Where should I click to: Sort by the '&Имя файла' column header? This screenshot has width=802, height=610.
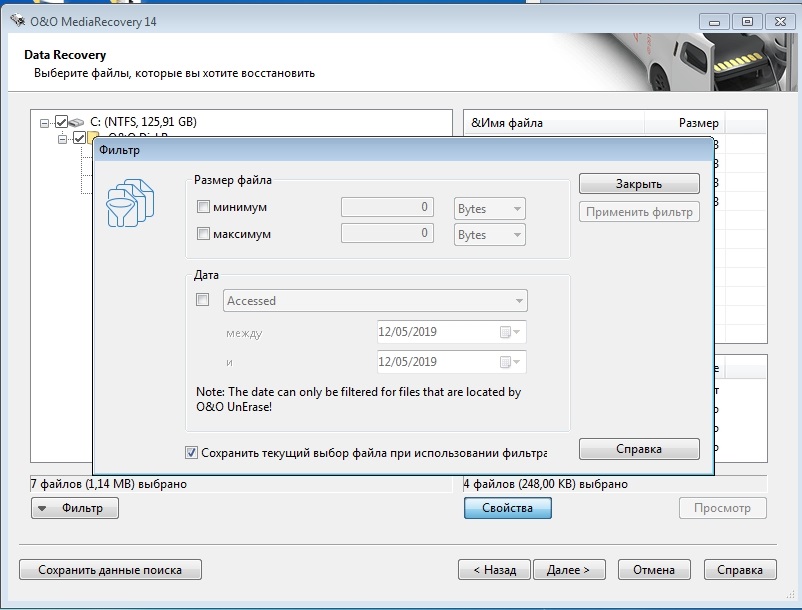(x=554, y=123)
